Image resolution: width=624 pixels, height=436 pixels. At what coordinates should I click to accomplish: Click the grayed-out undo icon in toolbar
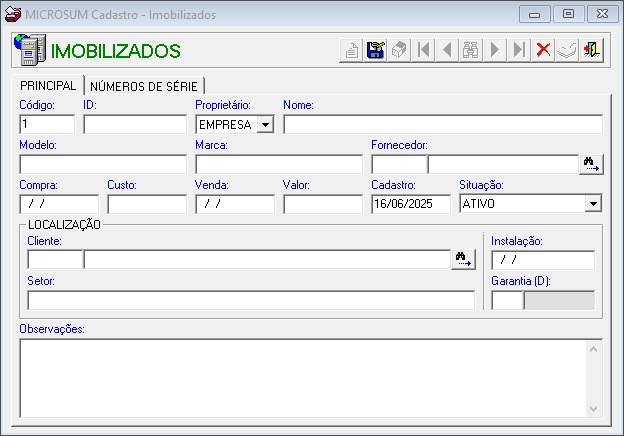pyautogui.click(x=567, y=51)
